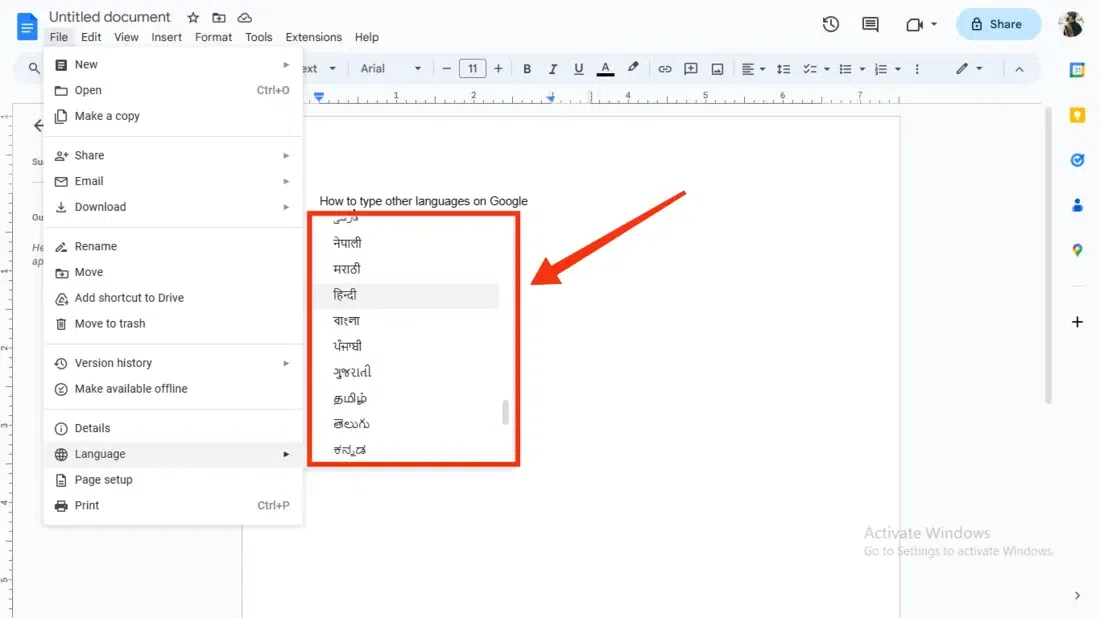The image size is (1100, 618).
Task: Open the text alignment dropdown
Action: pos(753,69)
